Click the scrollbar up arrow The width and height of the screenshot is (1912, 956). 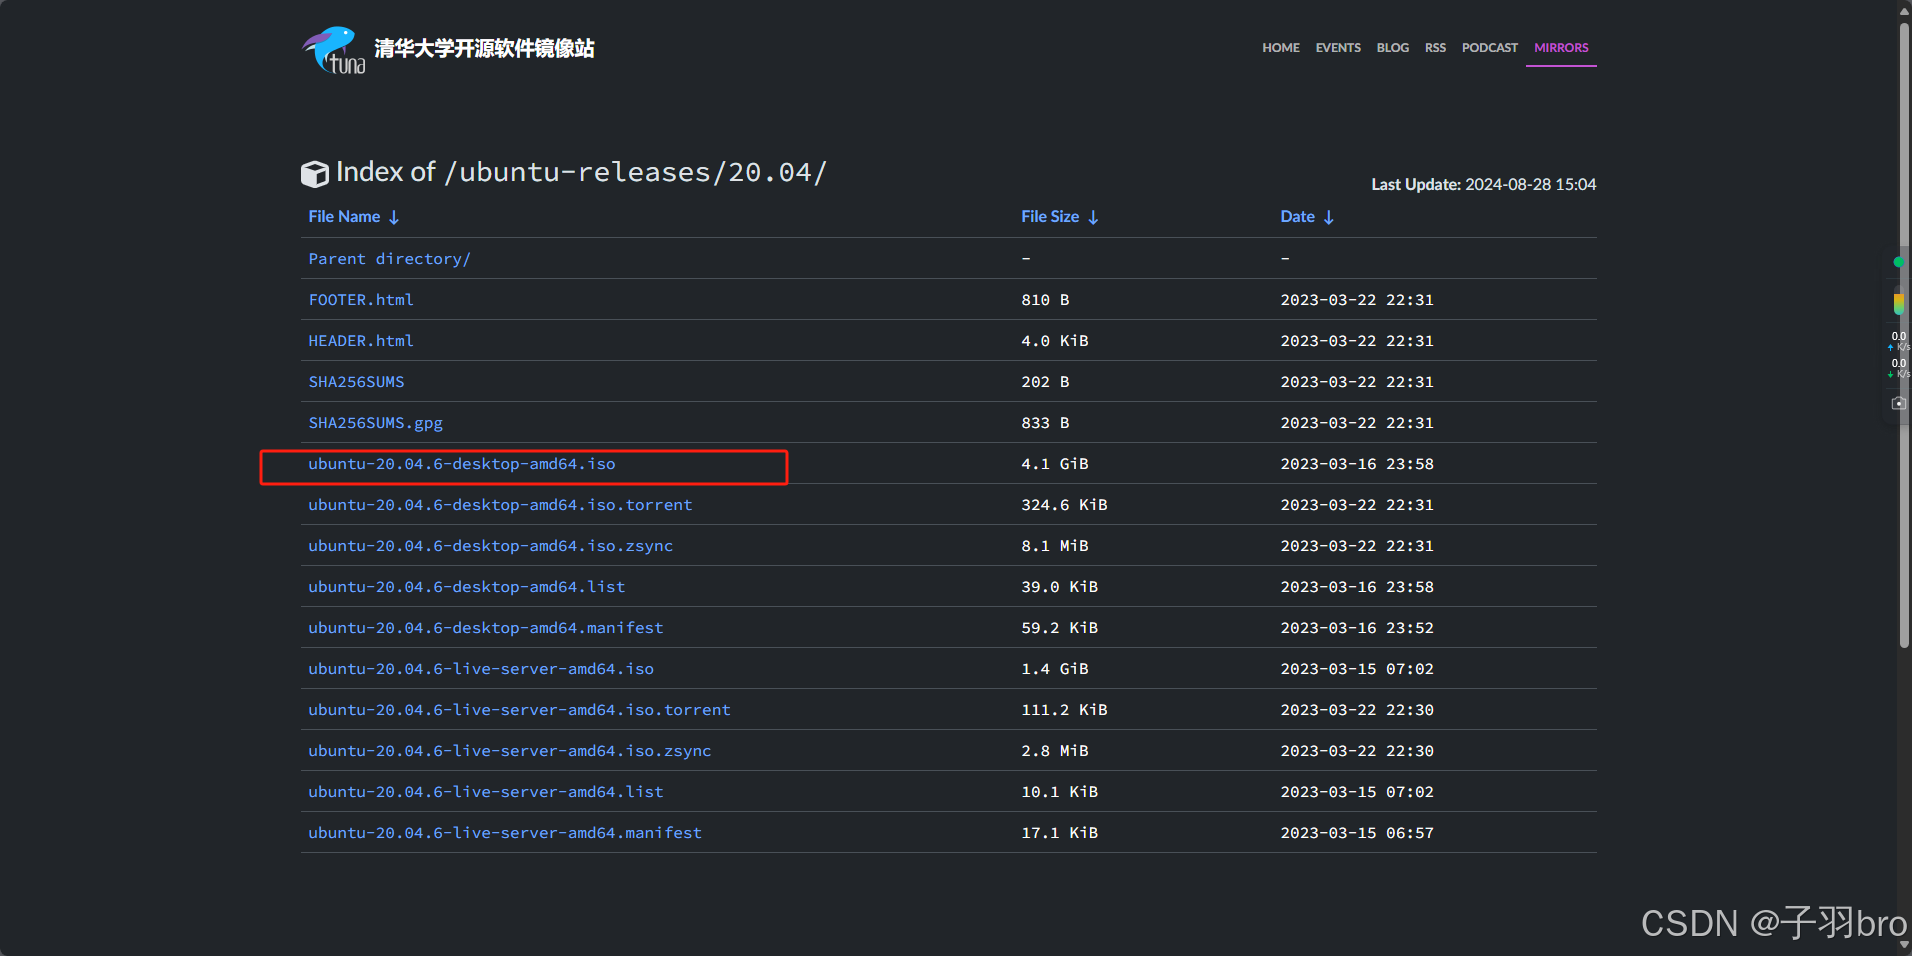(1904, 10)
